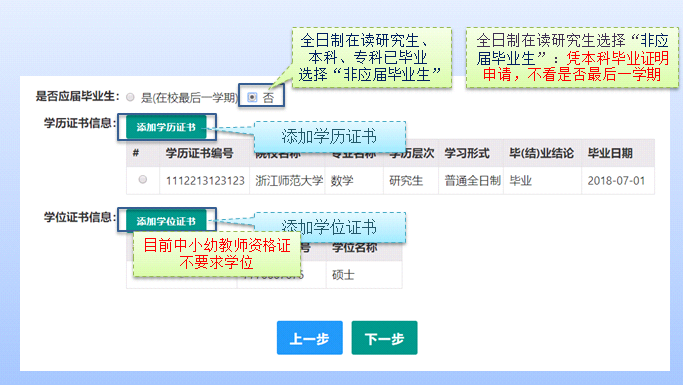Click the 是否应届毕业生 label
683x385 pixels.
(x=78, y=96)
